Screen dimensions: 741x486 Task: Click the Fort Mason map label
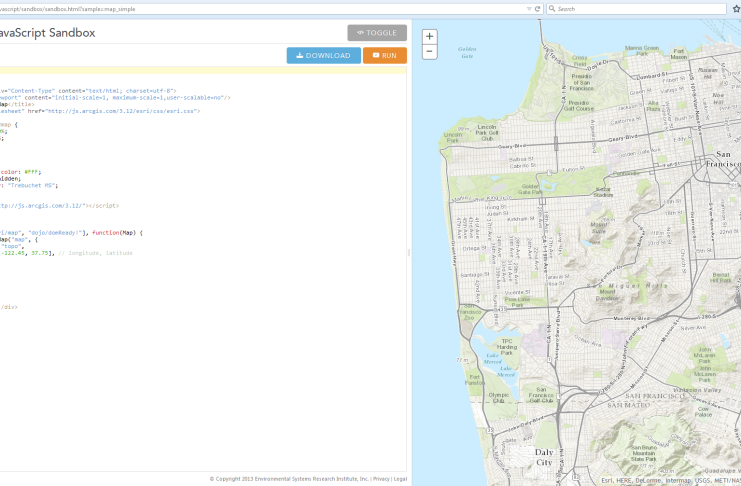pyautogui.click(x=679, y=54)
